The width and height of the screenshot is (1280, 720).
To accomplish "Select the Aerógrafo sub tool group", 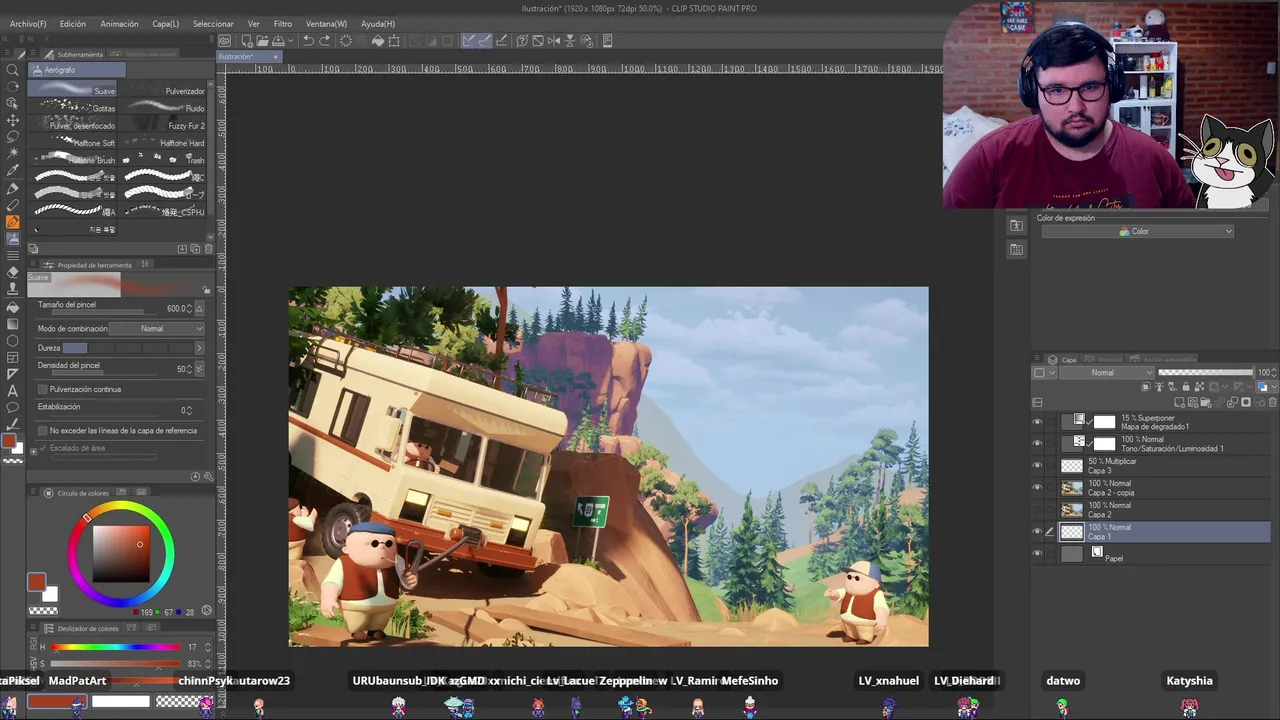I will pyautogui.click(x=76, y=70).
